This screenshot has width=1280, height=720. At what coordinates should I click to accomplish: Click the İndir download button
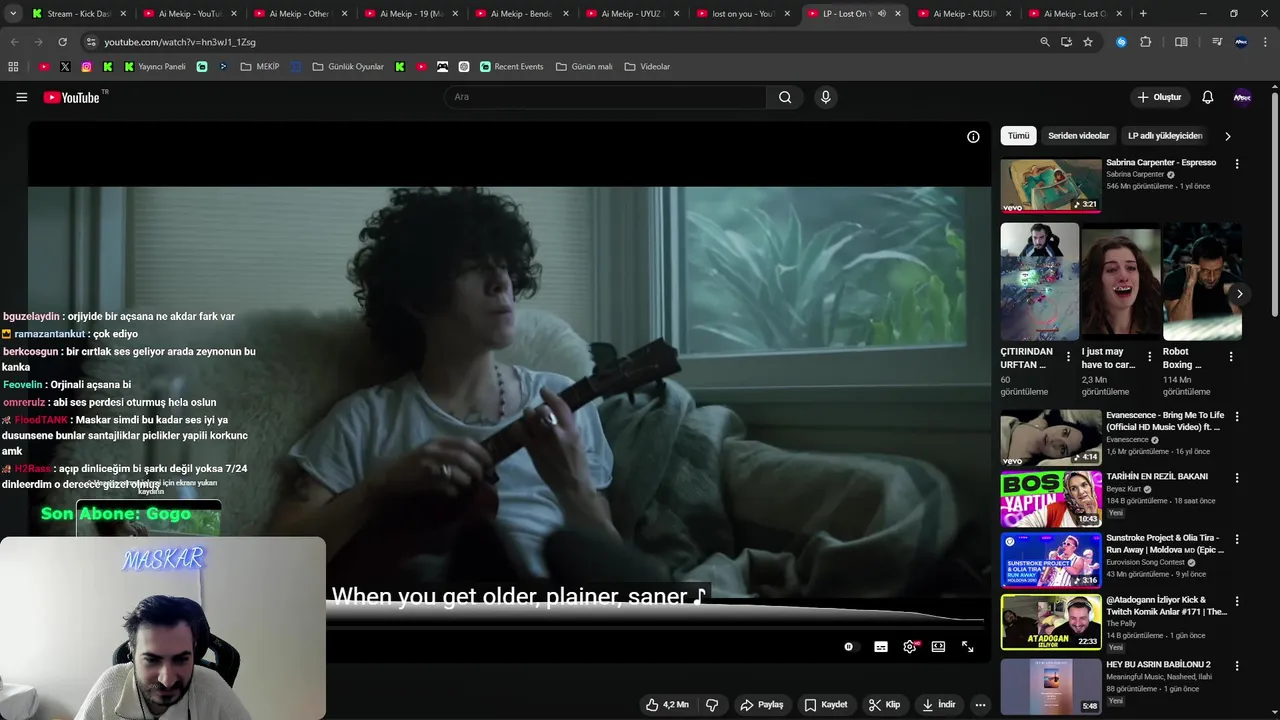pyautogui.click(x=939, y=705)
